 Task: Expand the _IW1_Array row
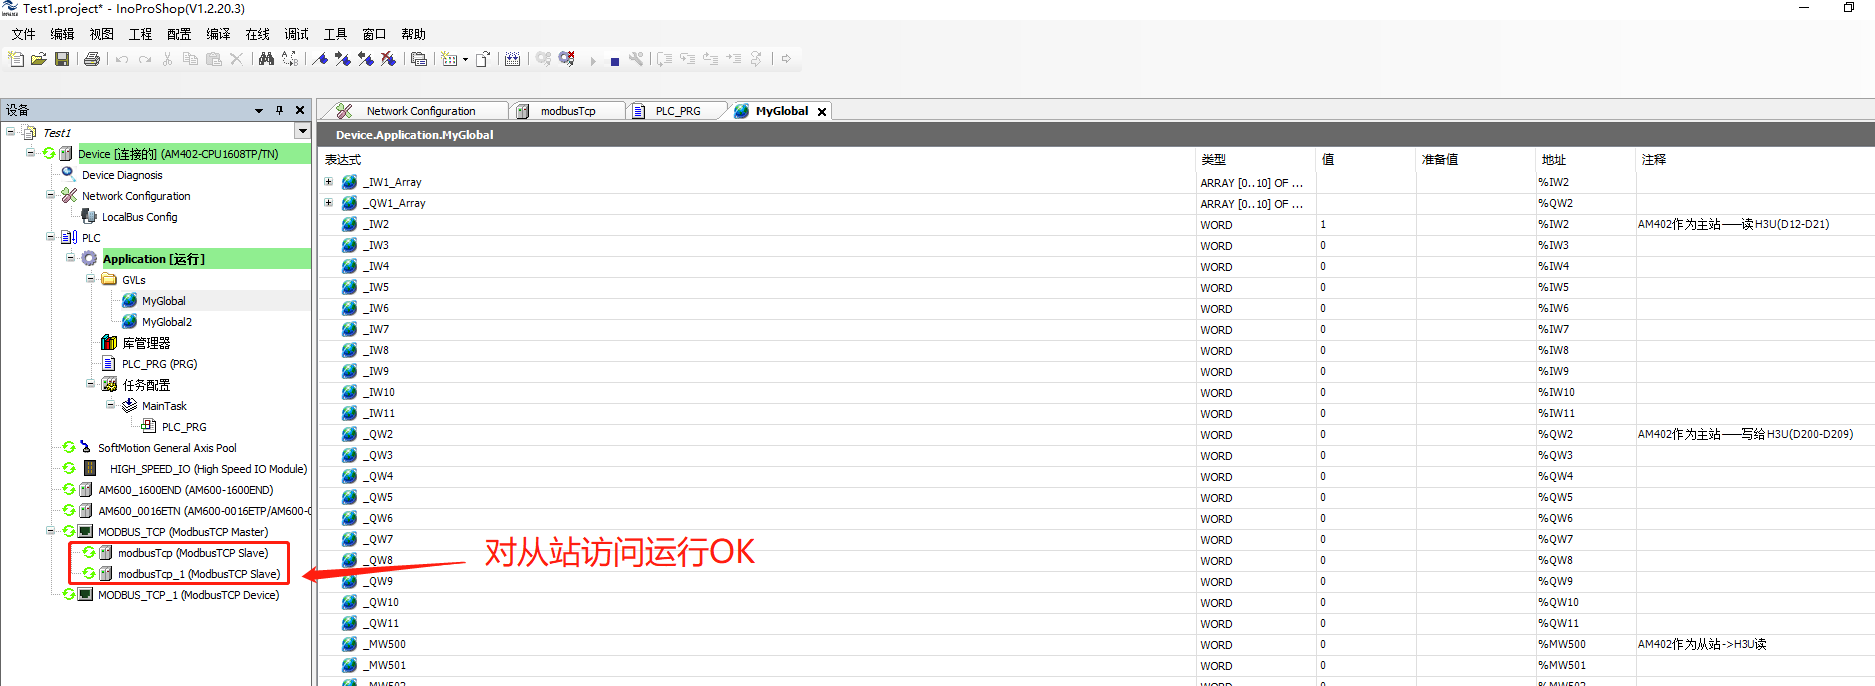[328, 182]
